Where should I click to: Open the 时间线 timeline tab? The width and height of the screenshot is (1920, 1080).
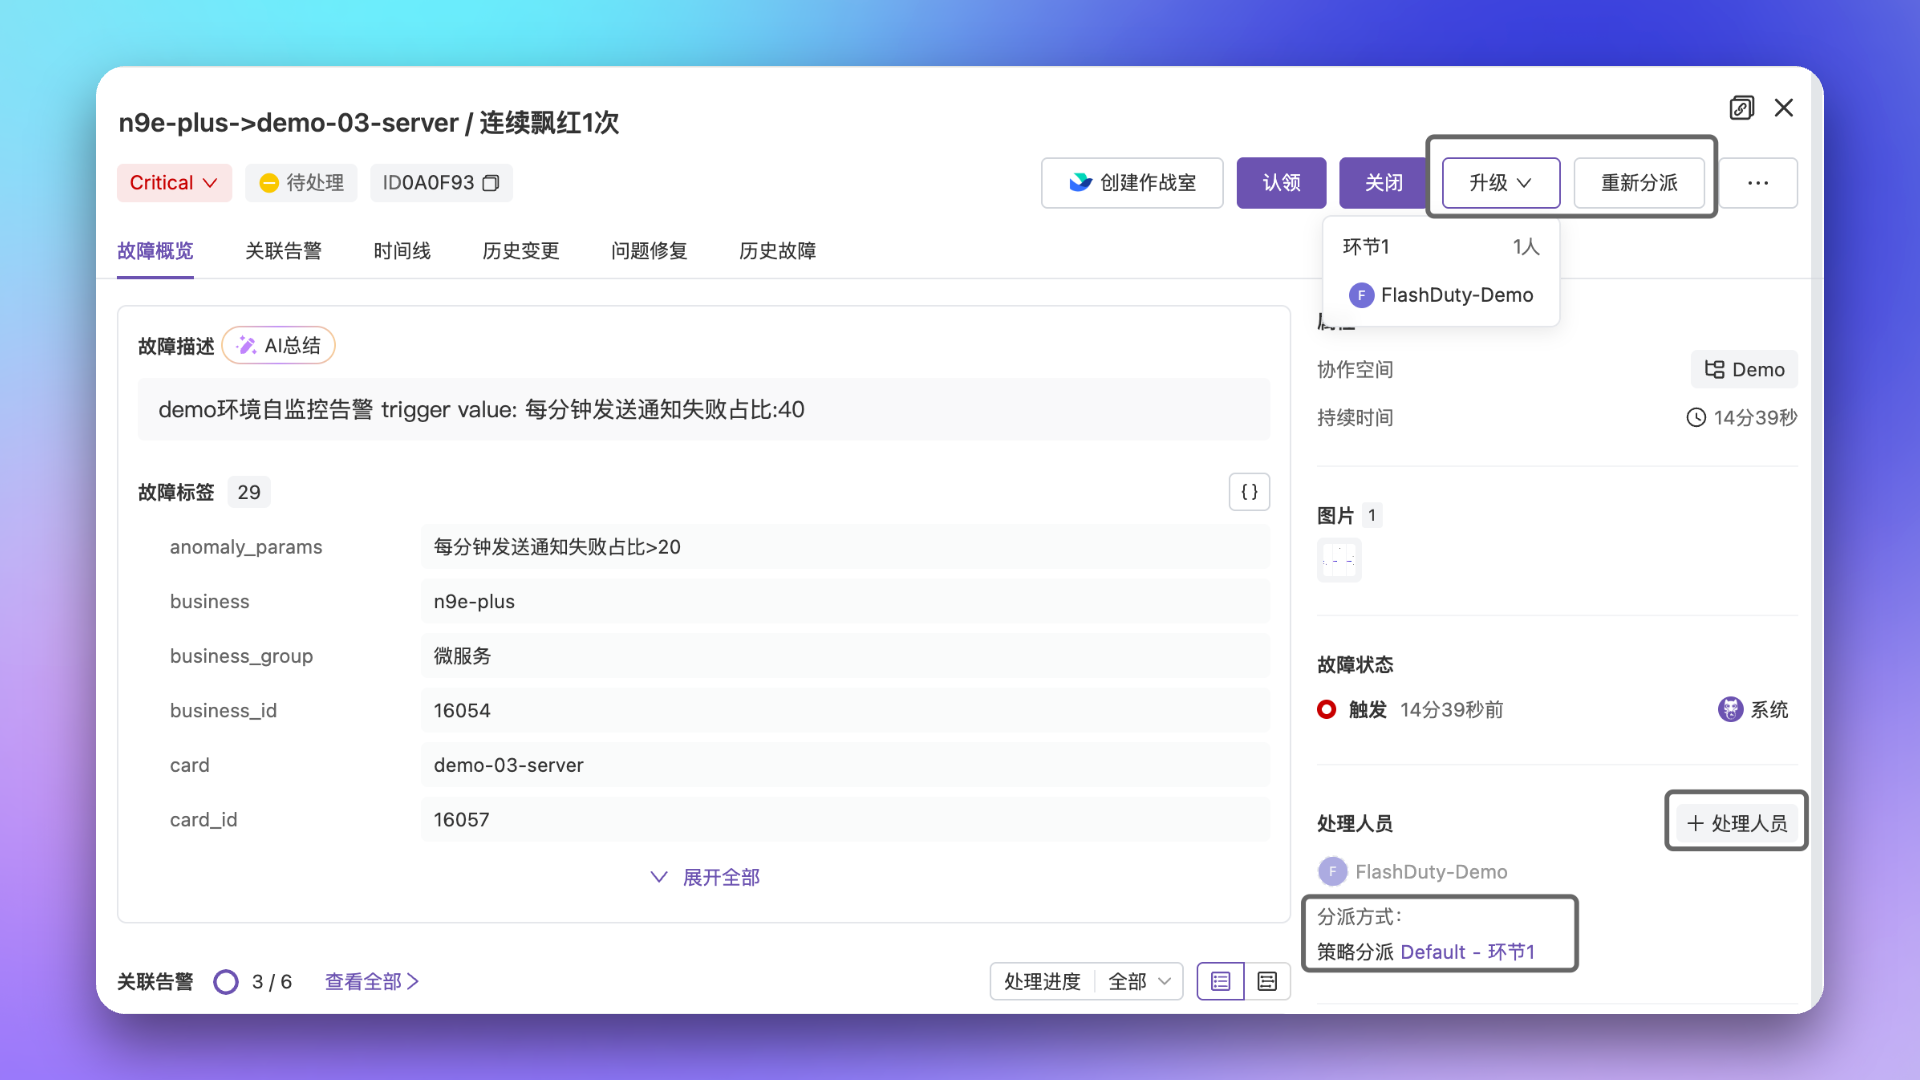[x=401, y=251]
